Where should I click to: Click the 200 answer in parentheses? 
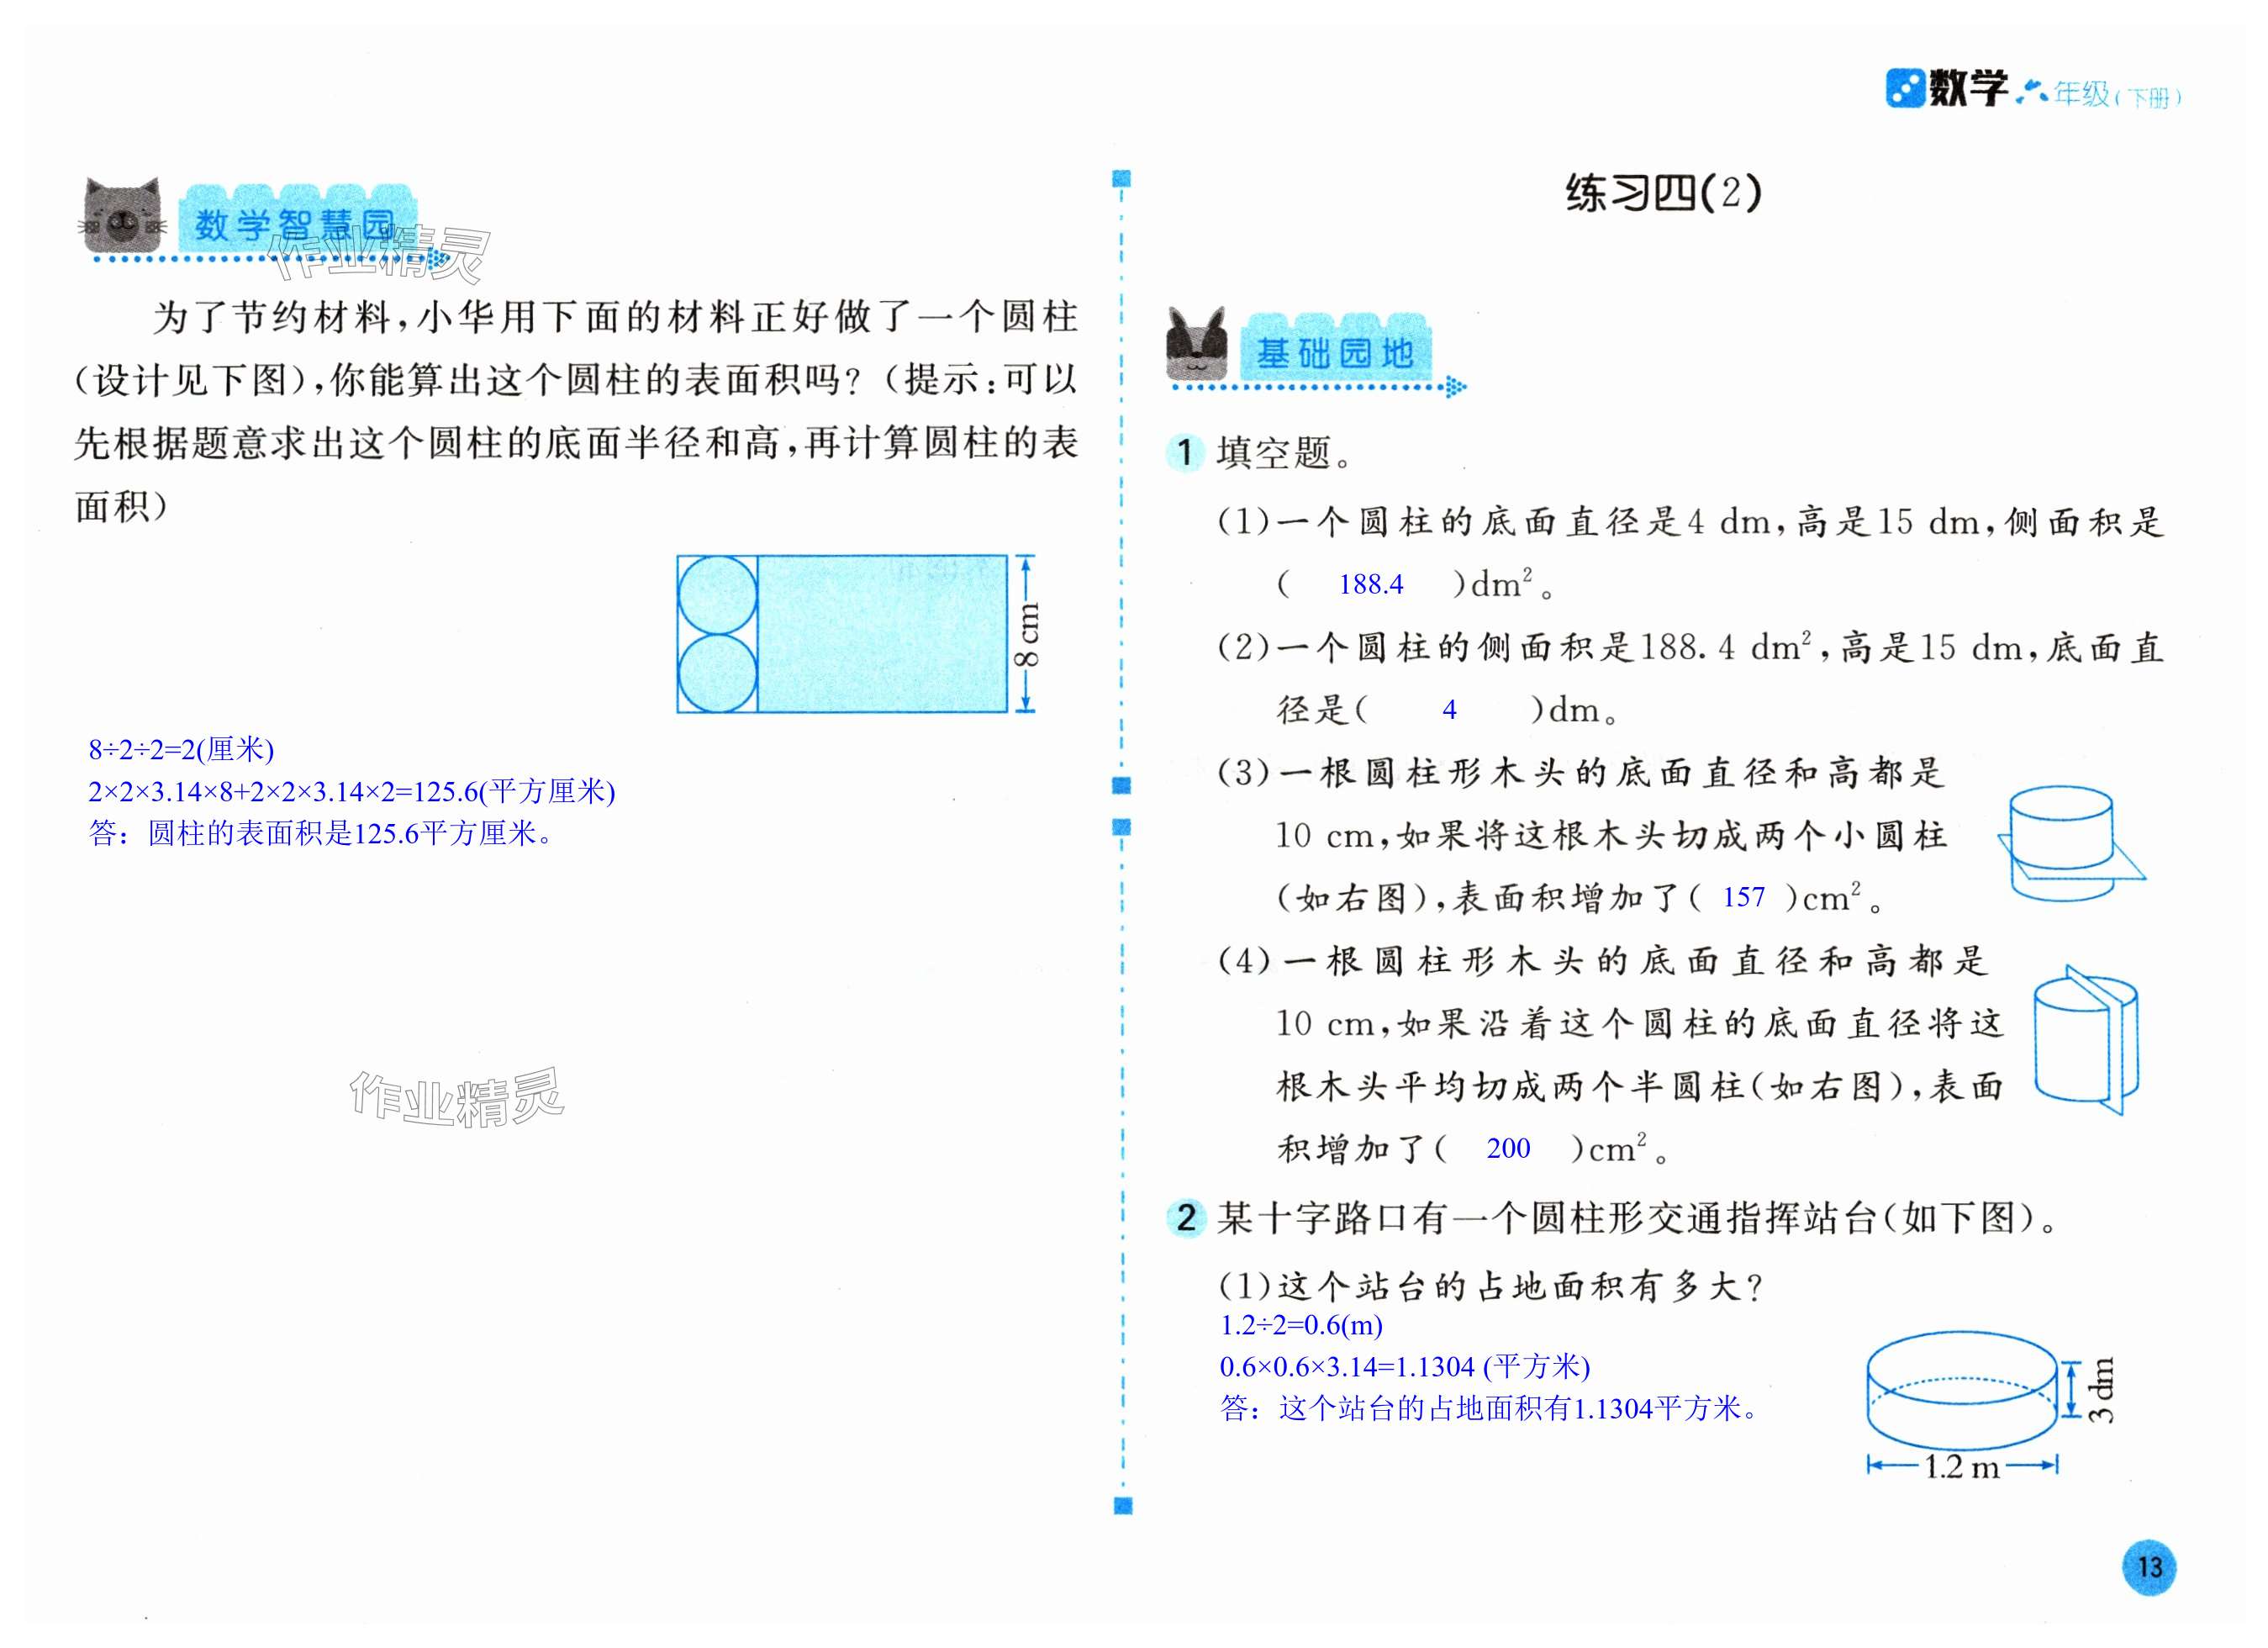(1507, 1148)
